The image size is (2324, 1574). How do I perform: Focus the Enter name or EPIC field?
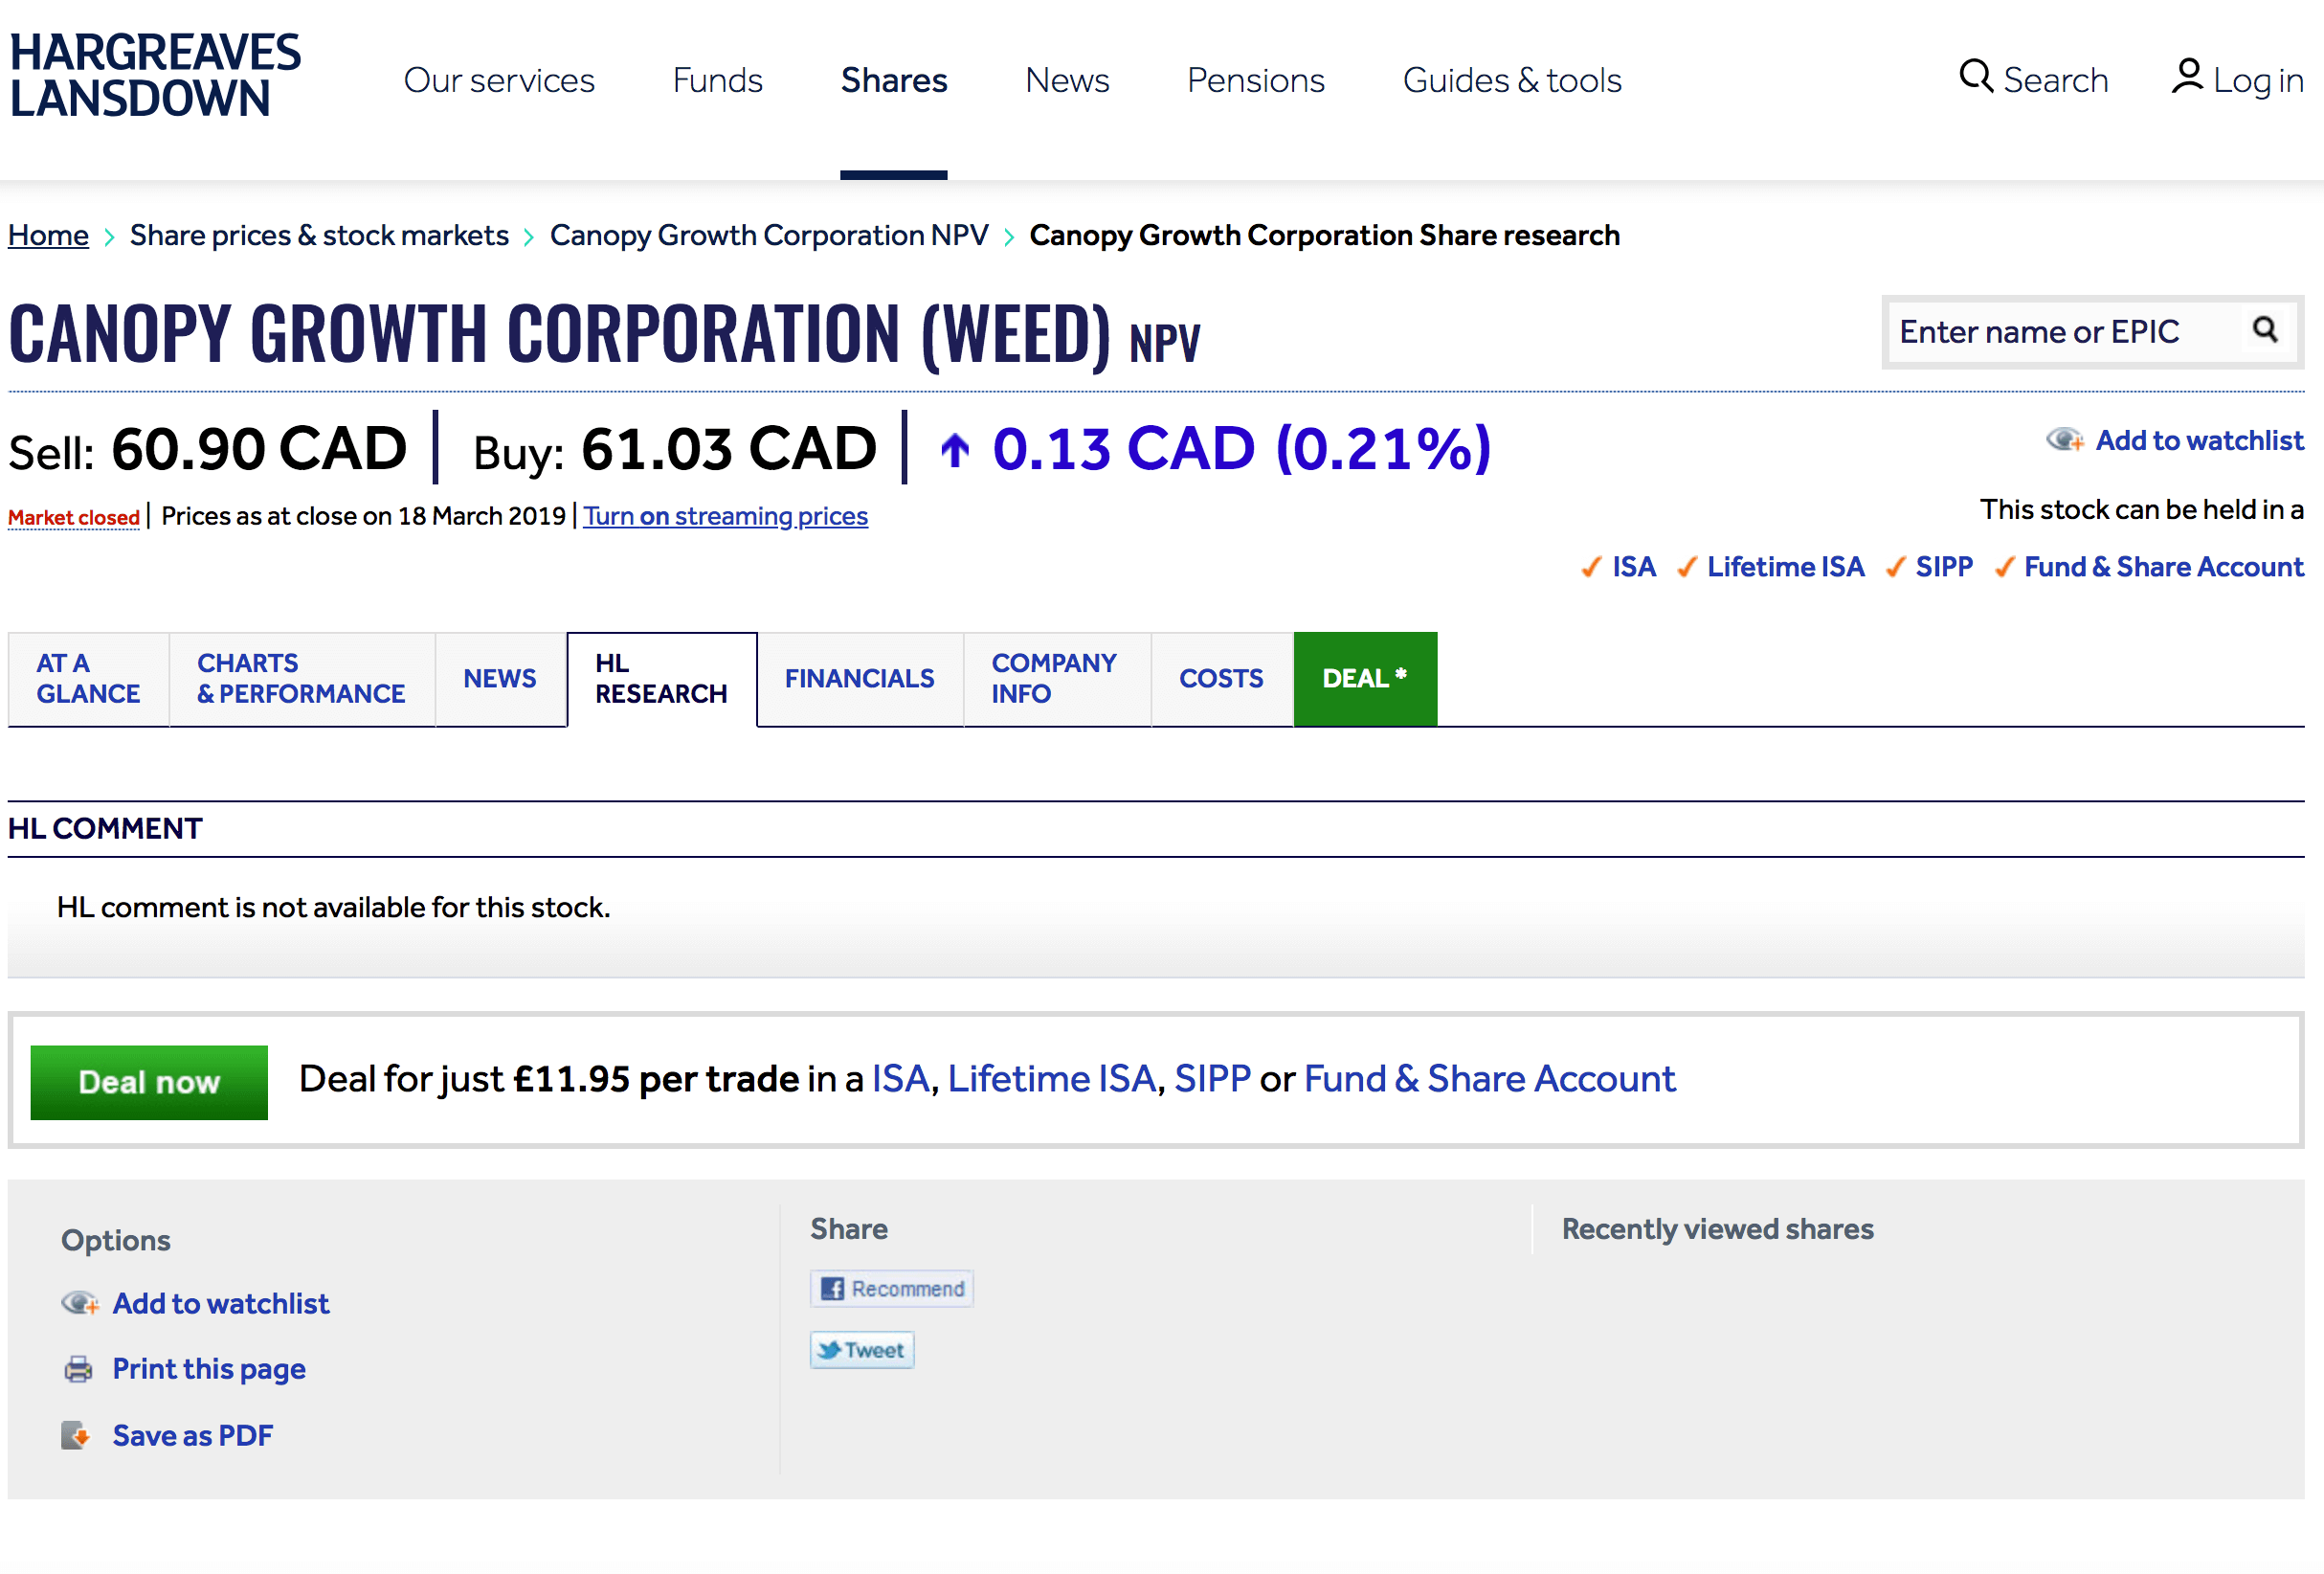2065,331
